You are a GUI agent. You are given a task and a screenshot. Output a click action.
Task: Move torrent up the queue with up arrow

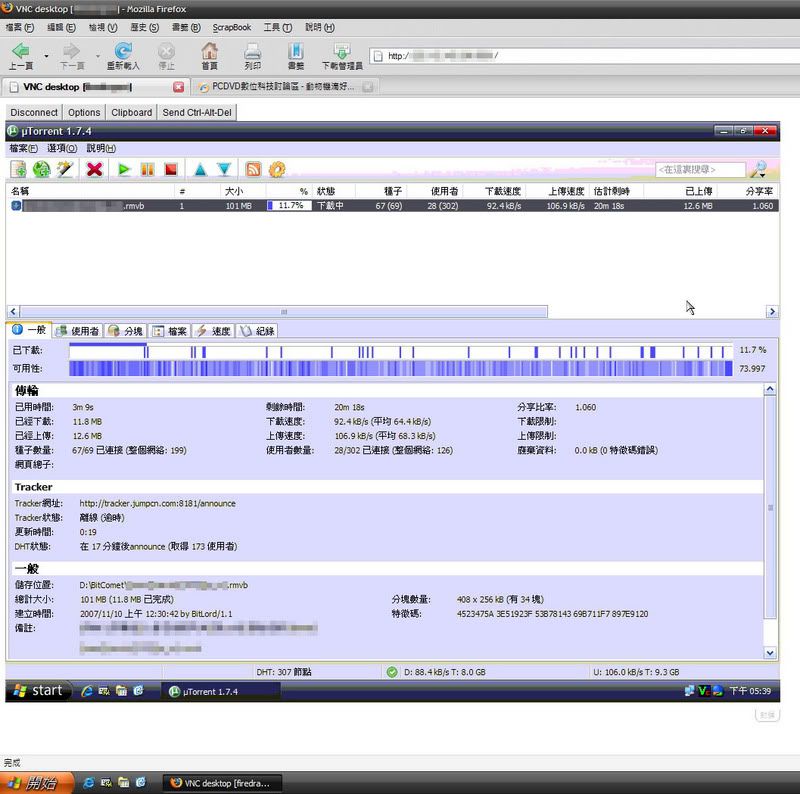pyautogui.click(x=201, y=169)
